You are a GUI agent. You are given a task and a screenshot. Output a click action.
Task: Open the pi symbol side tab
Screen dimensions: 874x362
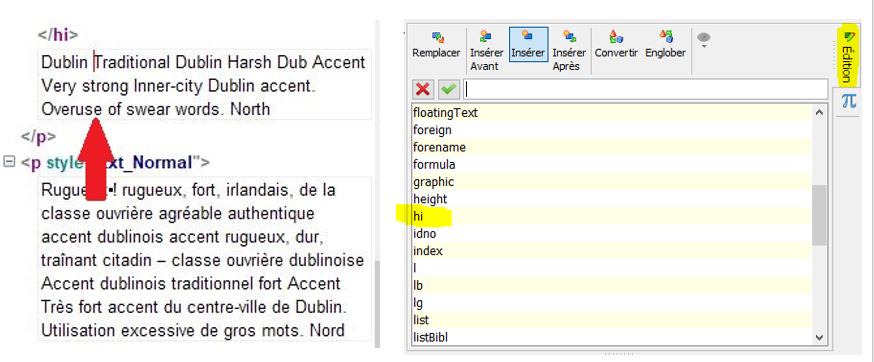coord(848,101)
